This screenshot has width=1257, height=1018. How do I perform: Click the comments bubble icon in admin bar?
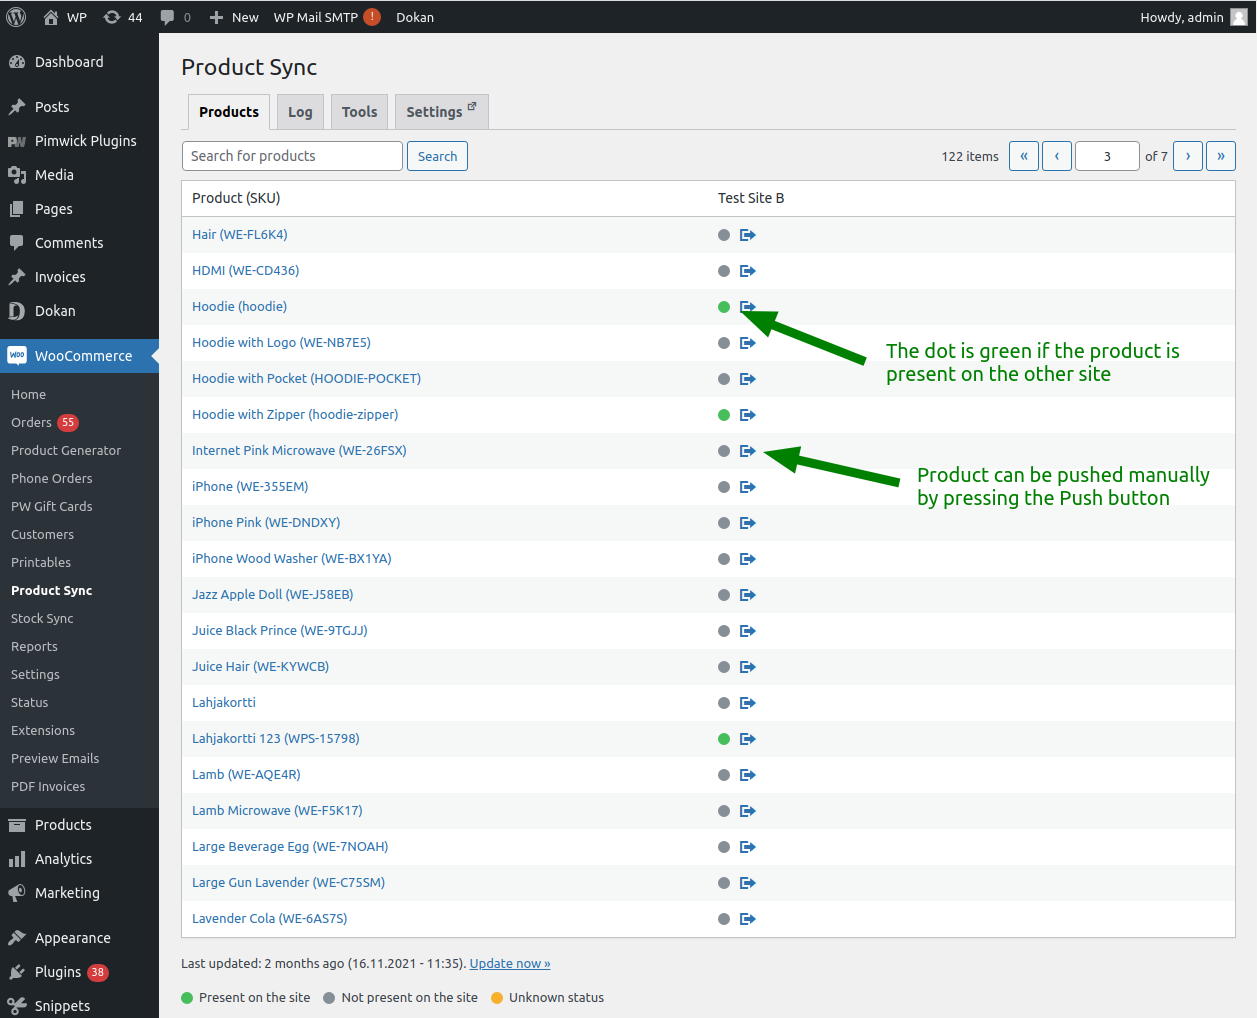click(x=166, y=16)
